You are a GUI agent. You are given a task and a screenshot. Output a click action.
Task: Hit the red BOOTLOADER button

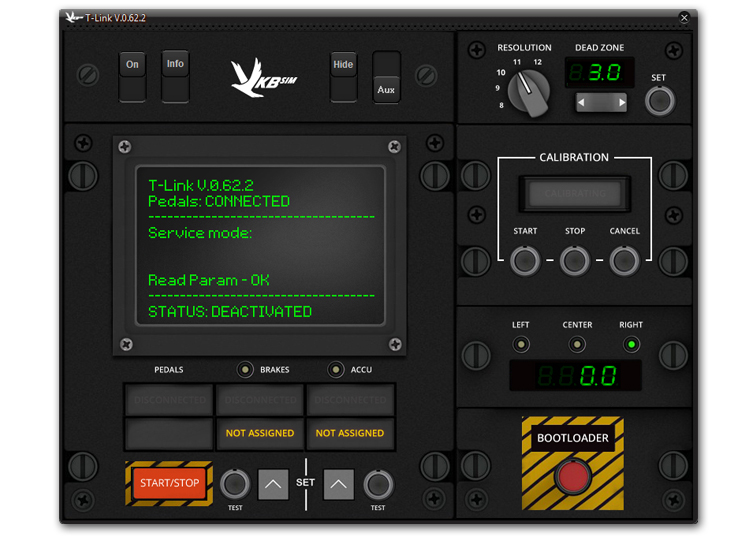tap(573, 476)
